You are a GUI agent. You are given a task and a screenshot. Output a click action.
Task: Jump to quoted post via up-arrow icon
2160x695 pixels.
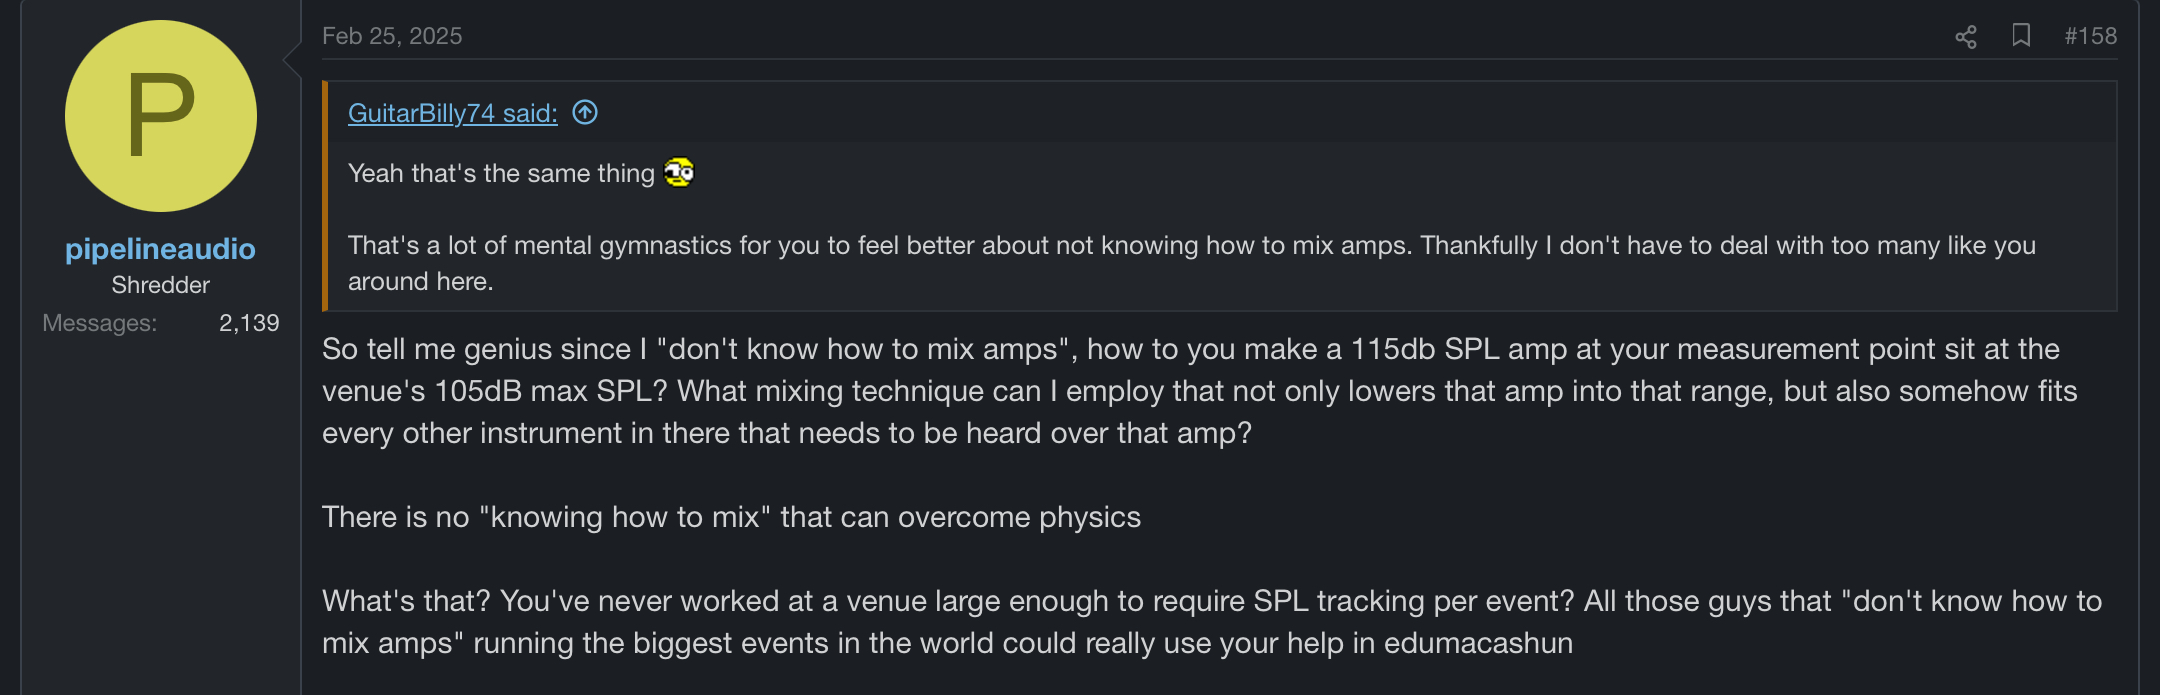[585, 113]
